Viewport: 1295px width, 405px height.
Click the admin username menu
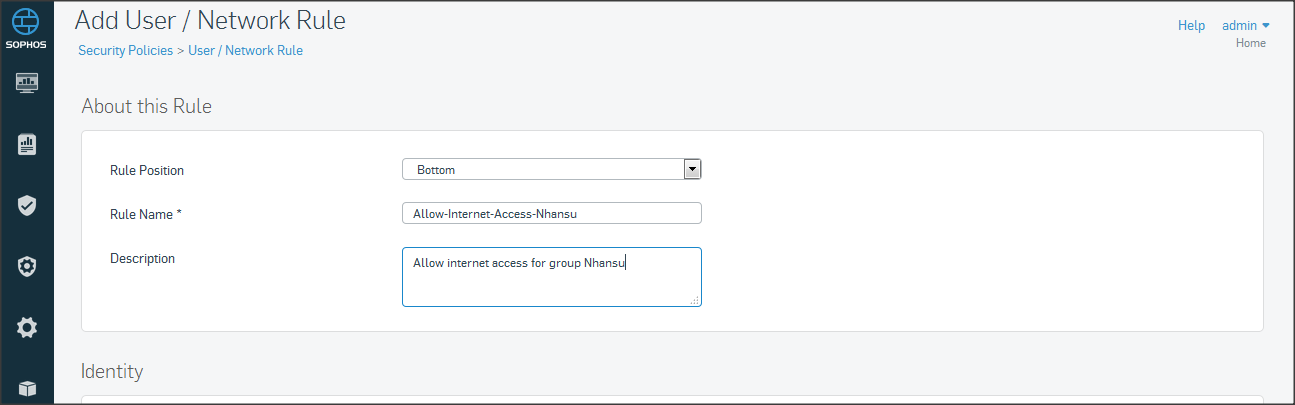(1239, 26)
